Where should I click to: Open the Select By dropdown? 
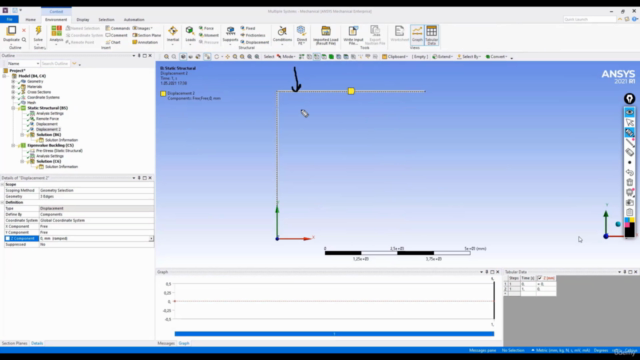pyautogui.click(x=469, y=57)
